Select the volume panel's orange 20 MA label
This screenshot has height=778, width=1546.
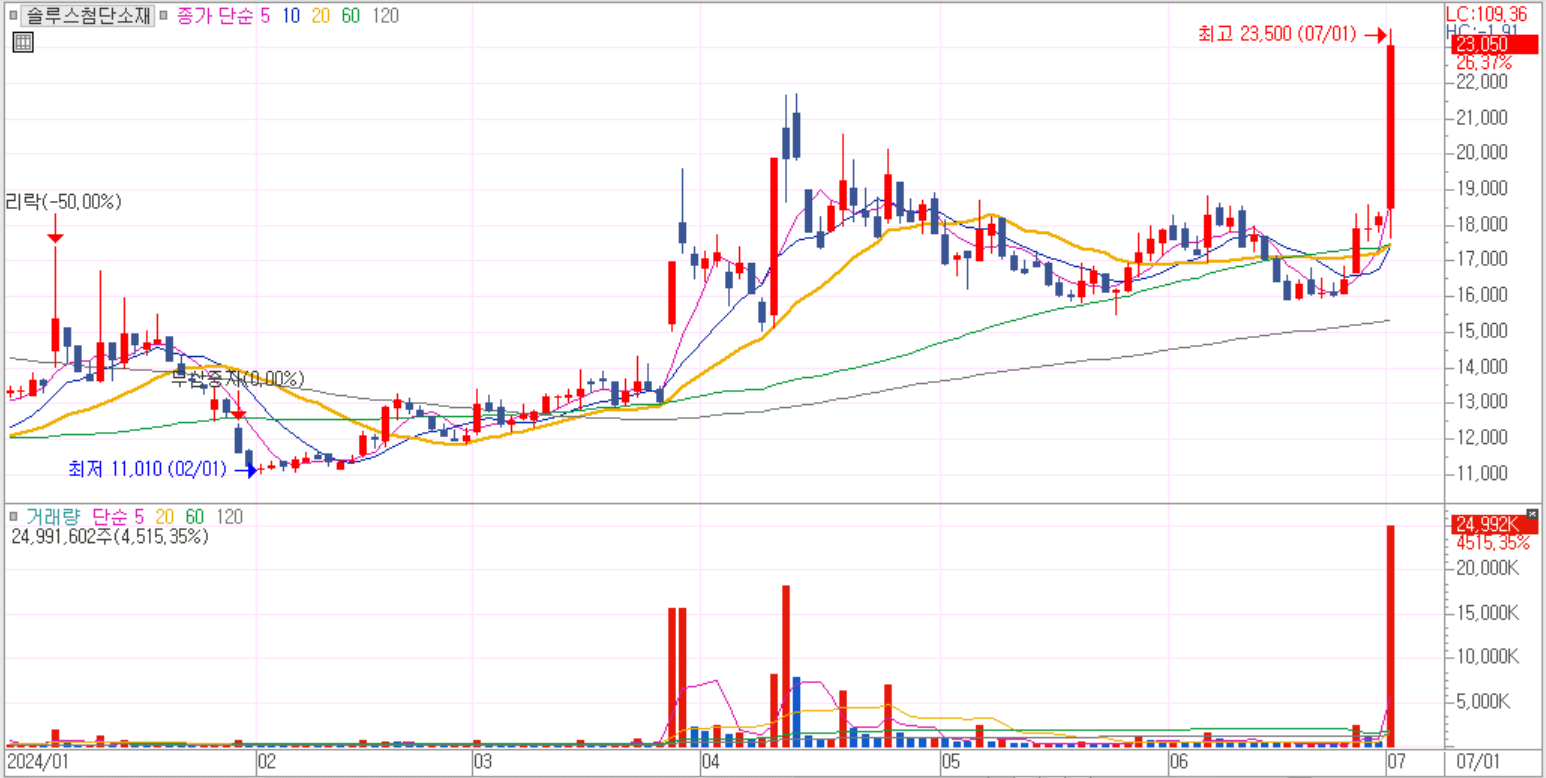[166, 517]
